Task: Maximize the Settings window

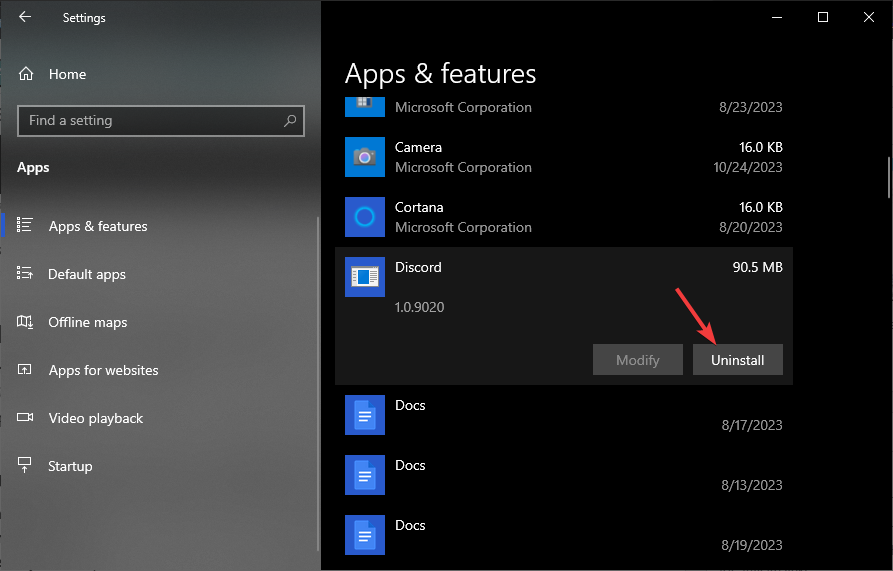Action: tap(823, 17)
